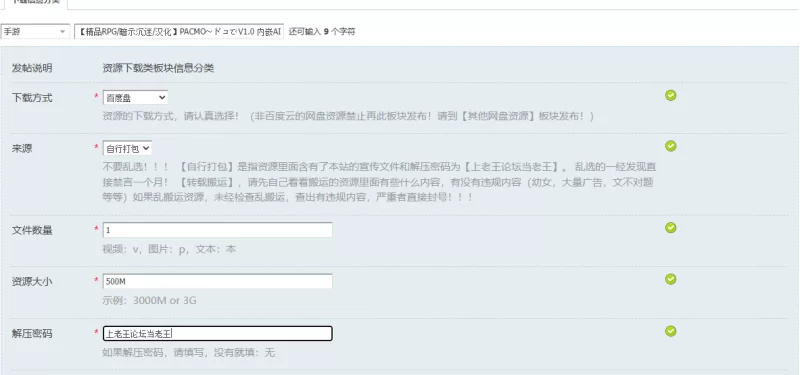Click the 下载方式 label
This screenshot has width=800, height=375.
point(32,98)
